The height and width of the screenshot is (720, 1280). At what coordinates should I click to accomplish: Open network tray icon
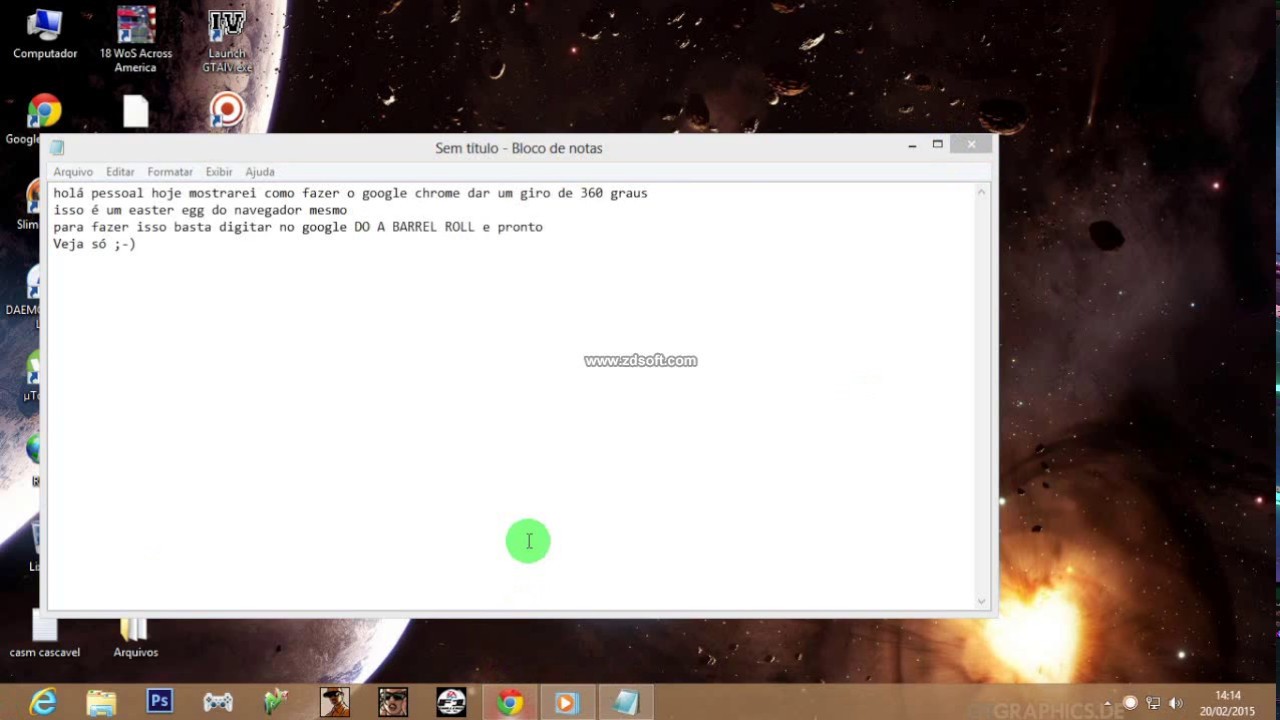(1153, 703)
